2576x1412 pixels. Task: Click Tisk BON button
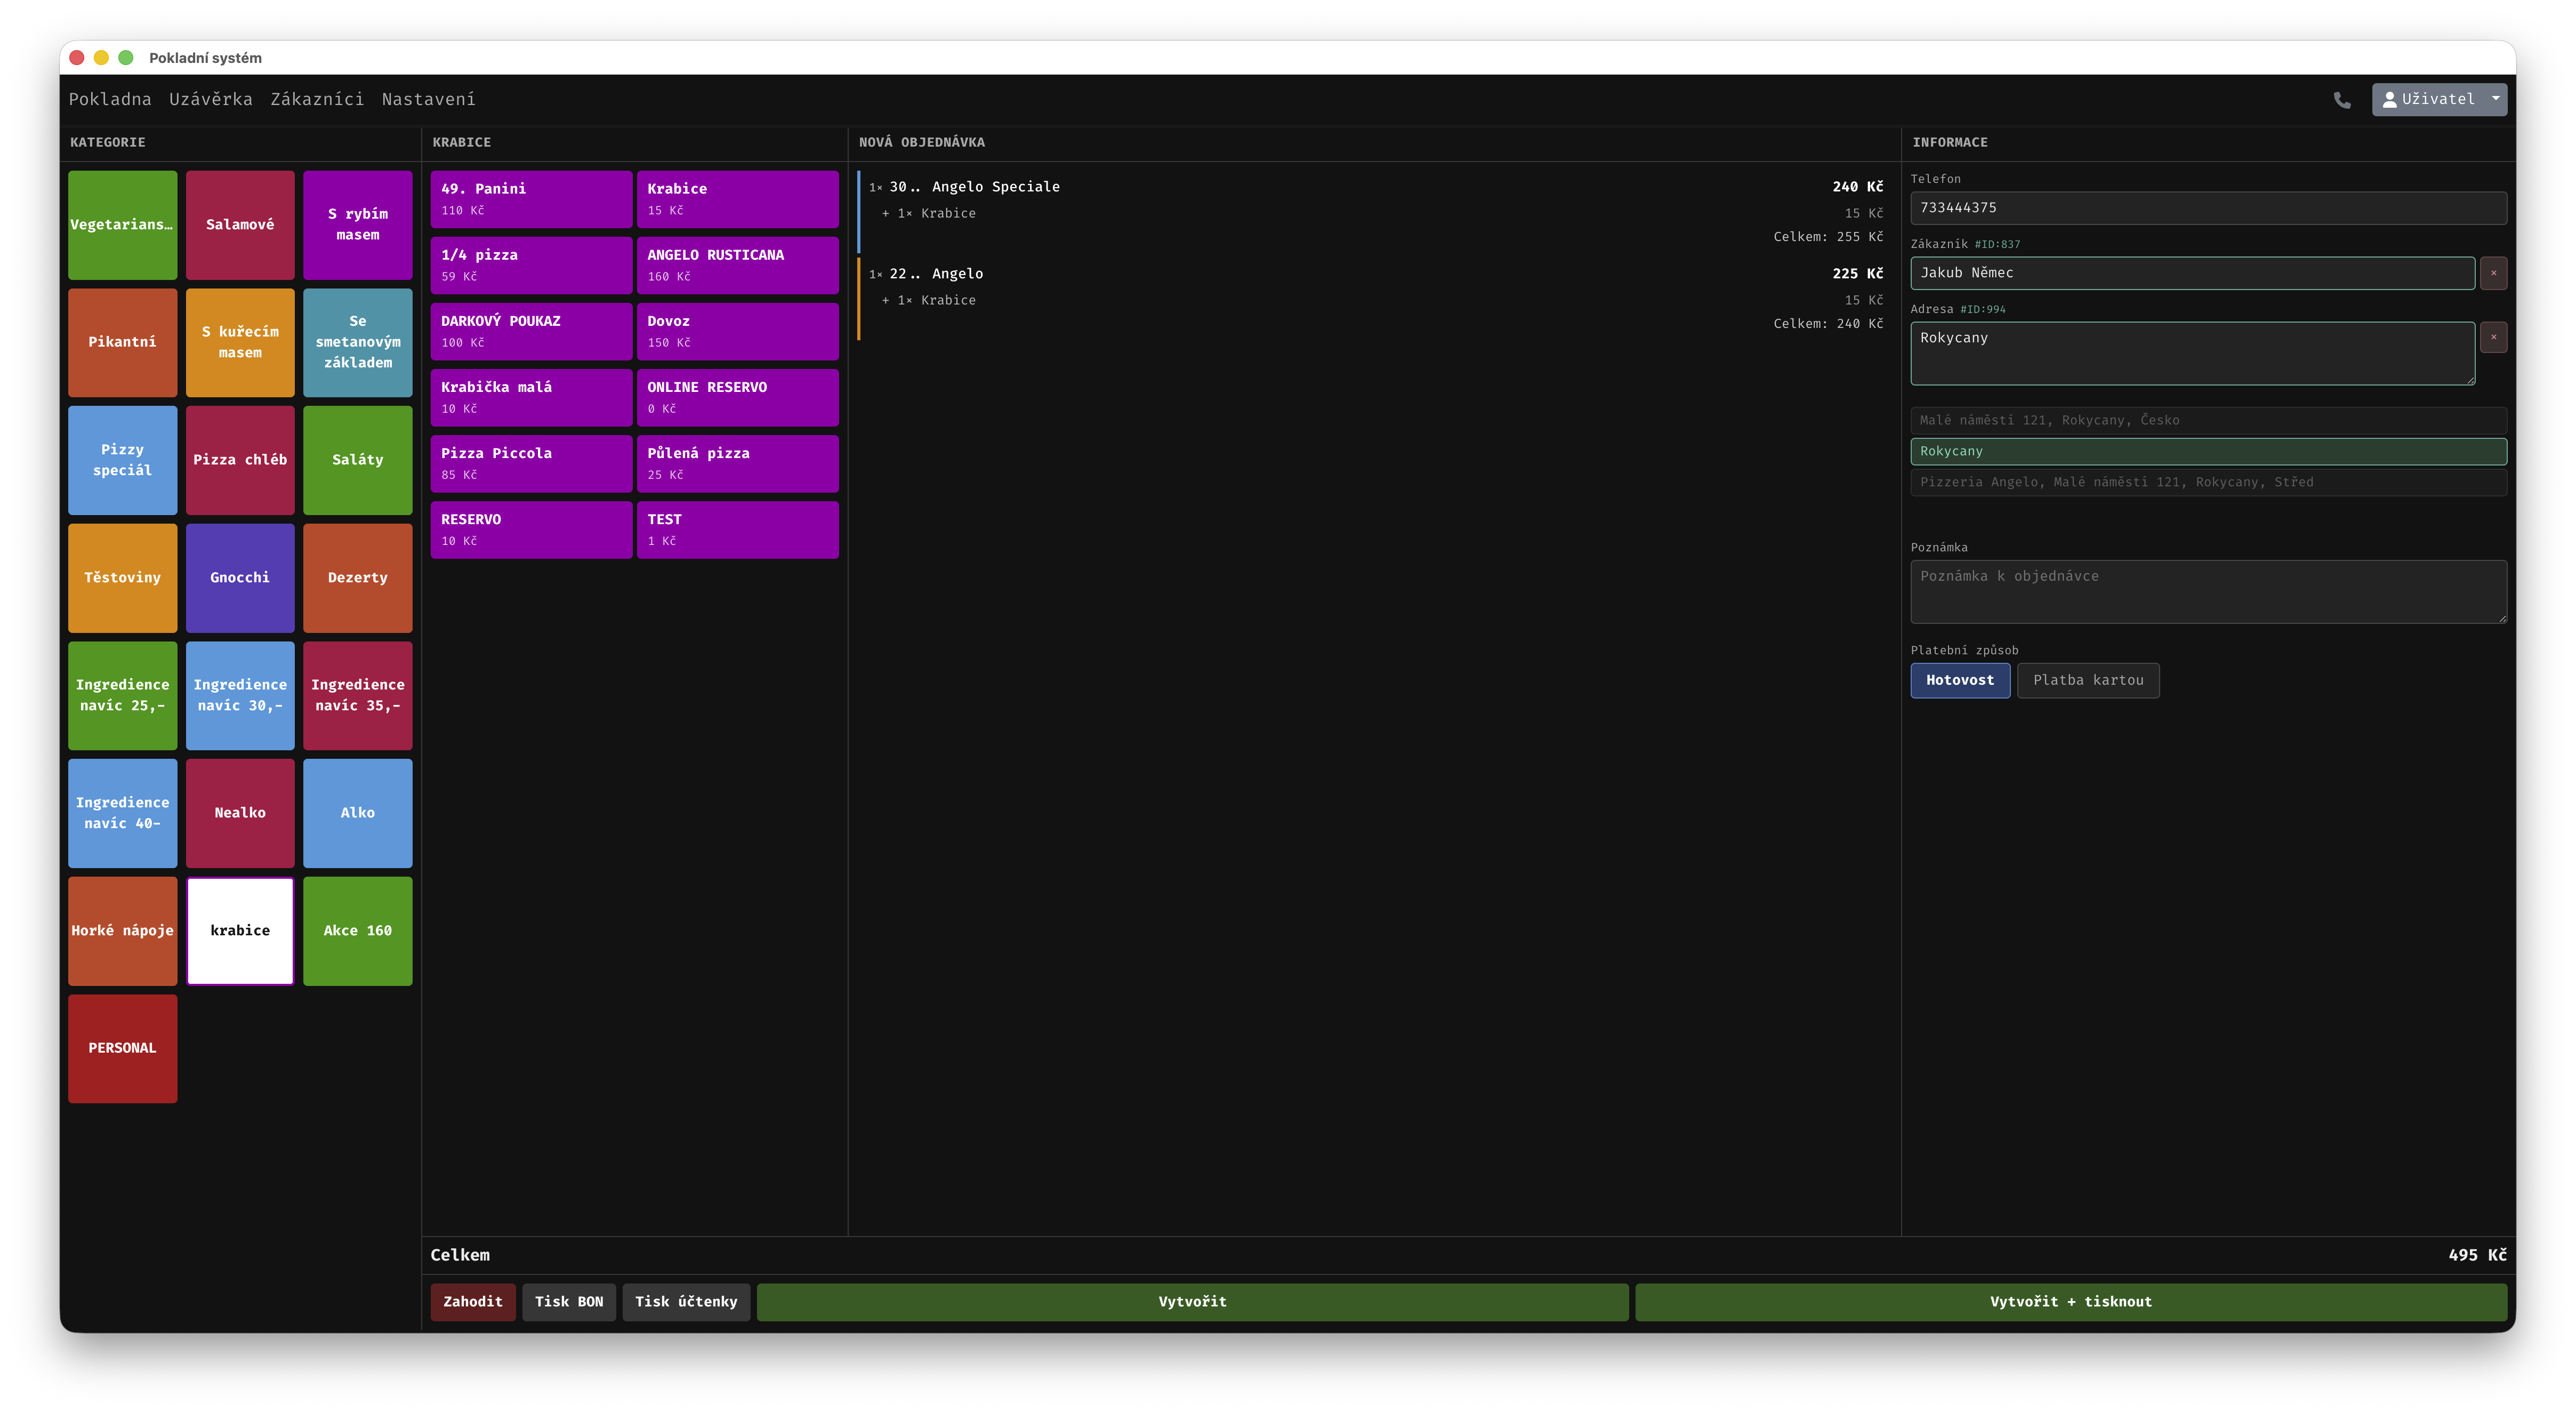568,1301
